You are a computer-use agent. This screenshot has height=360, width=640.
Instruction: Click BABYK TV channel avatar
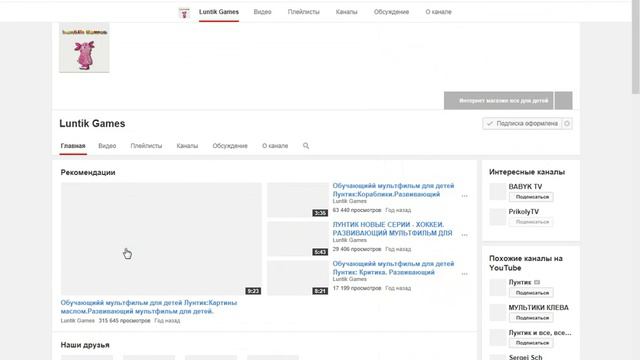pyautogui.click(x=498, y=191)
